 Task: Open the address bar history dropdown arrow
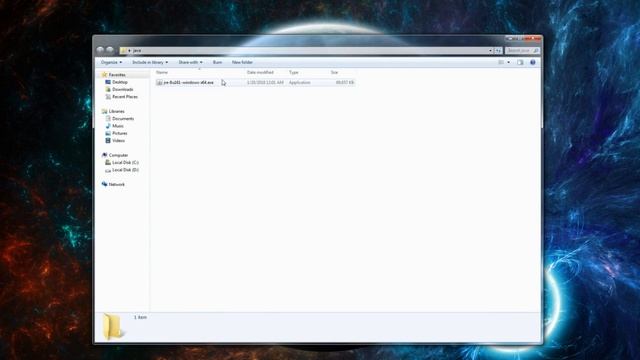click(x=490, y=51)
